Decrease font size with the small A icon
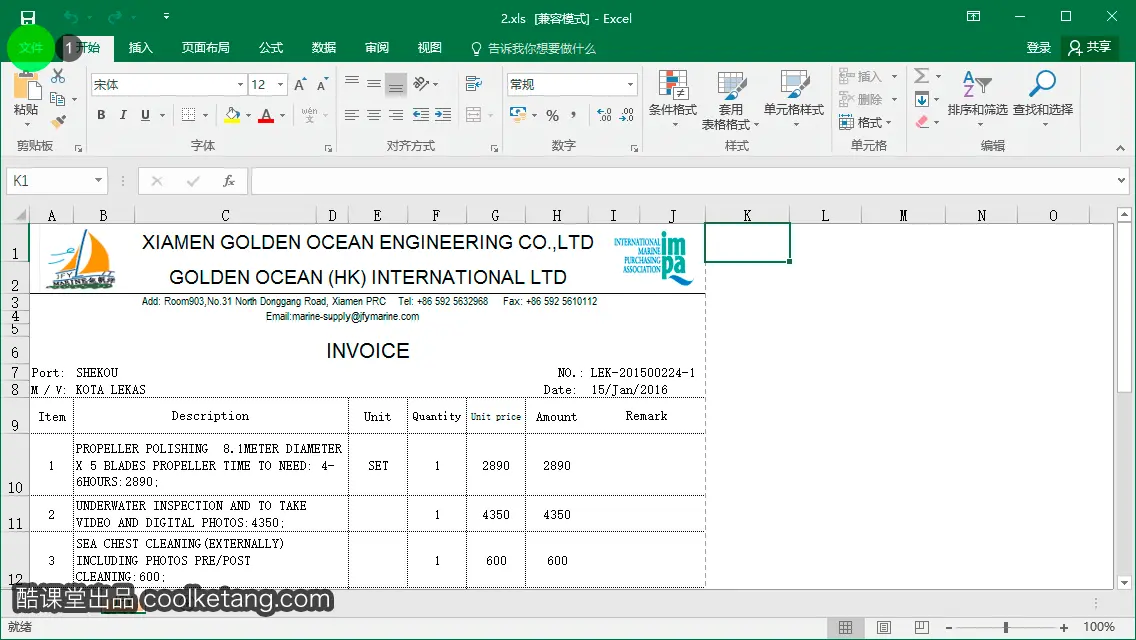Screen dimensions: 1136x640 (322, 85)
